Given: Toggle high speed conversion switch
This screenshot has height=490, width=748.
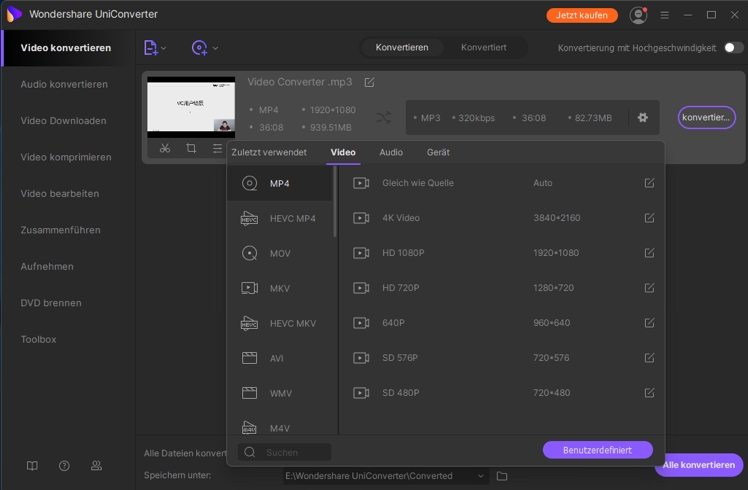Looking at the screenshot, I should [733, 47].
